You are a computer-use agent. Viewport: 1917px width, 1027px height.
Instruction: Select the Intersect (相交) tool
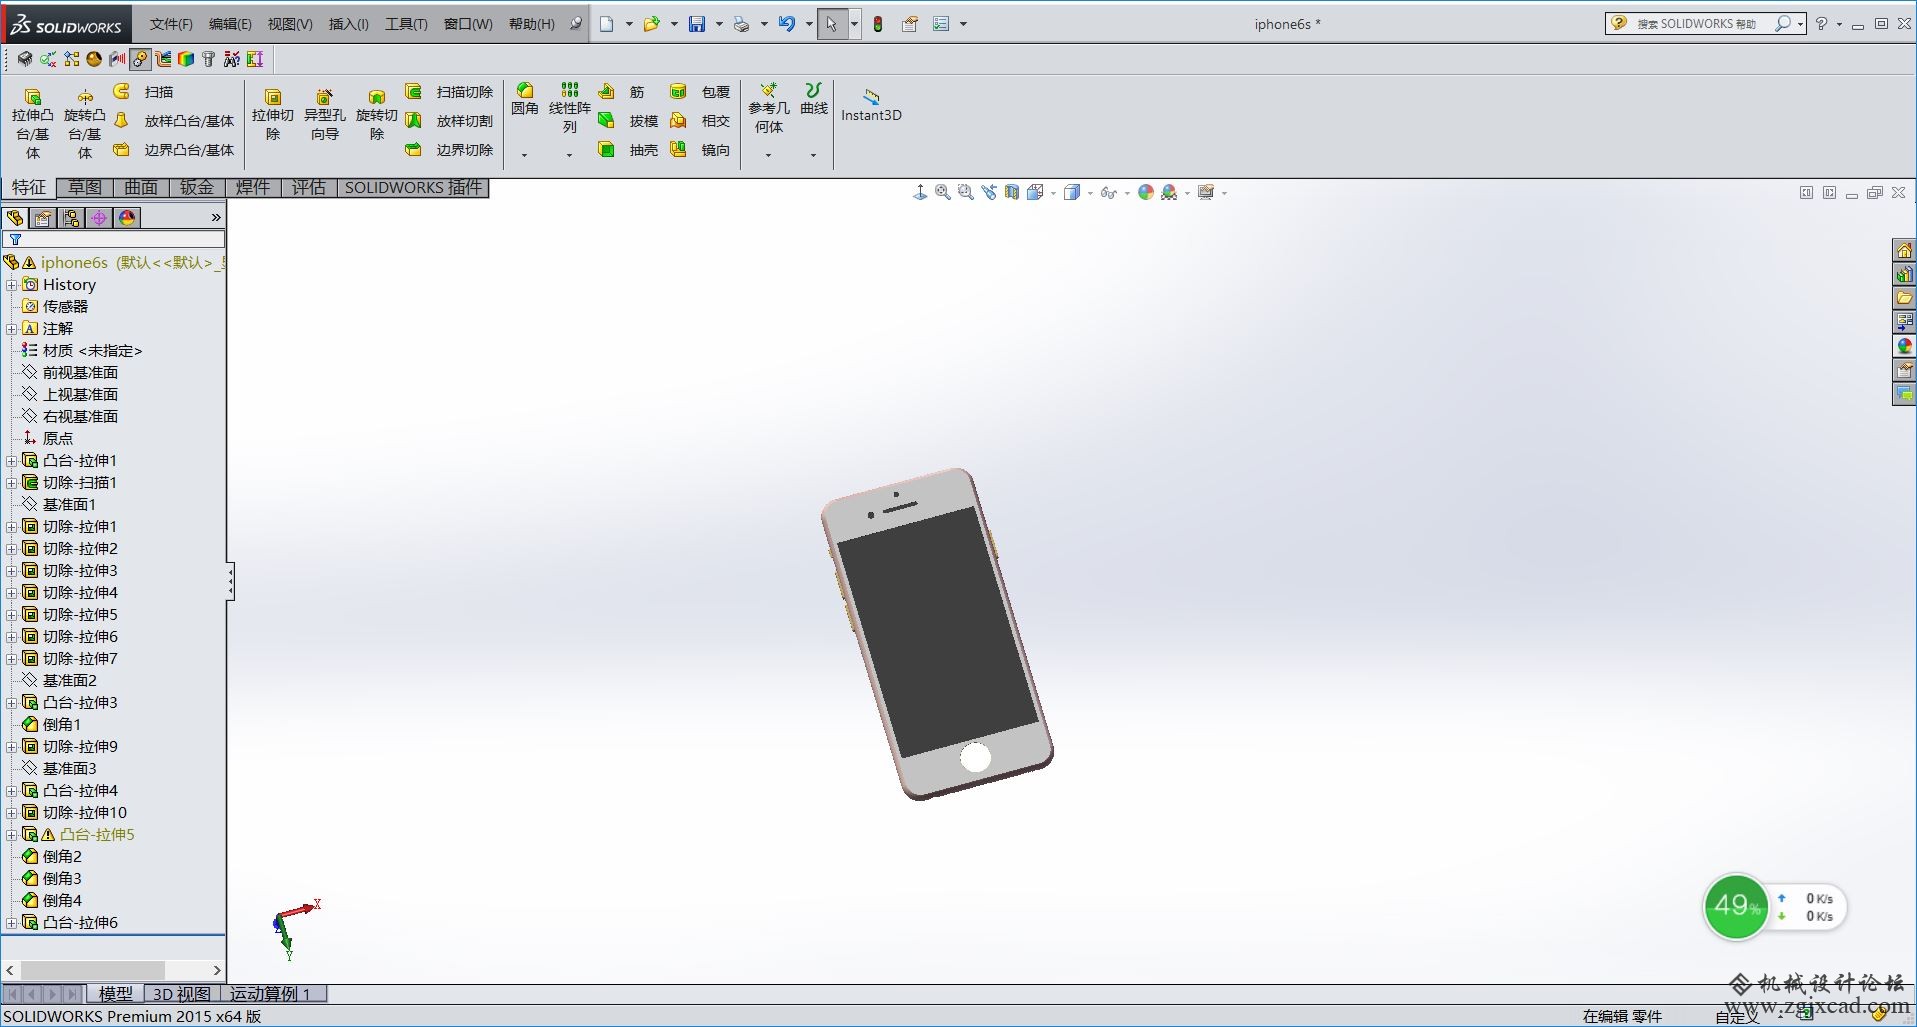(x=700, y=121)
